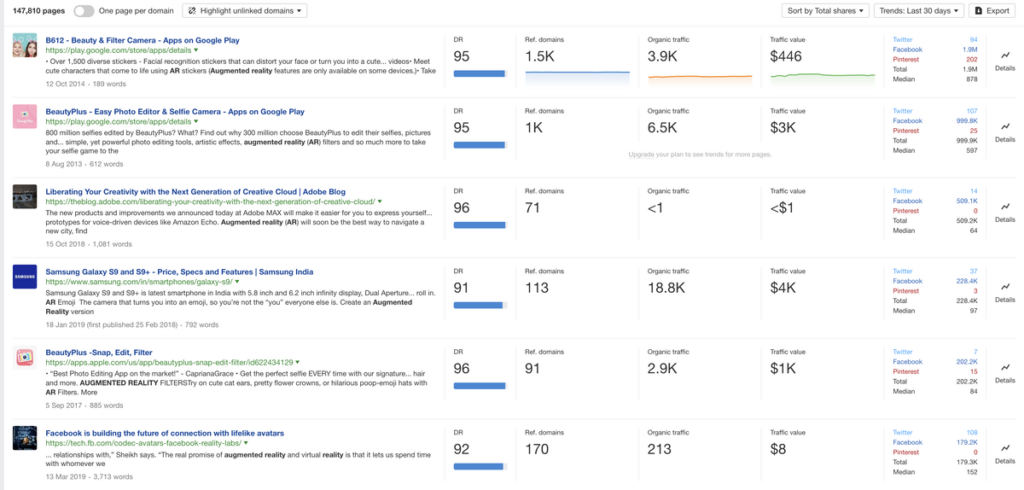1024x490 pixels.
Task: Expand URL dropdown arrow for apps.apple.com beautyplus link
Action: click(297, 362)
